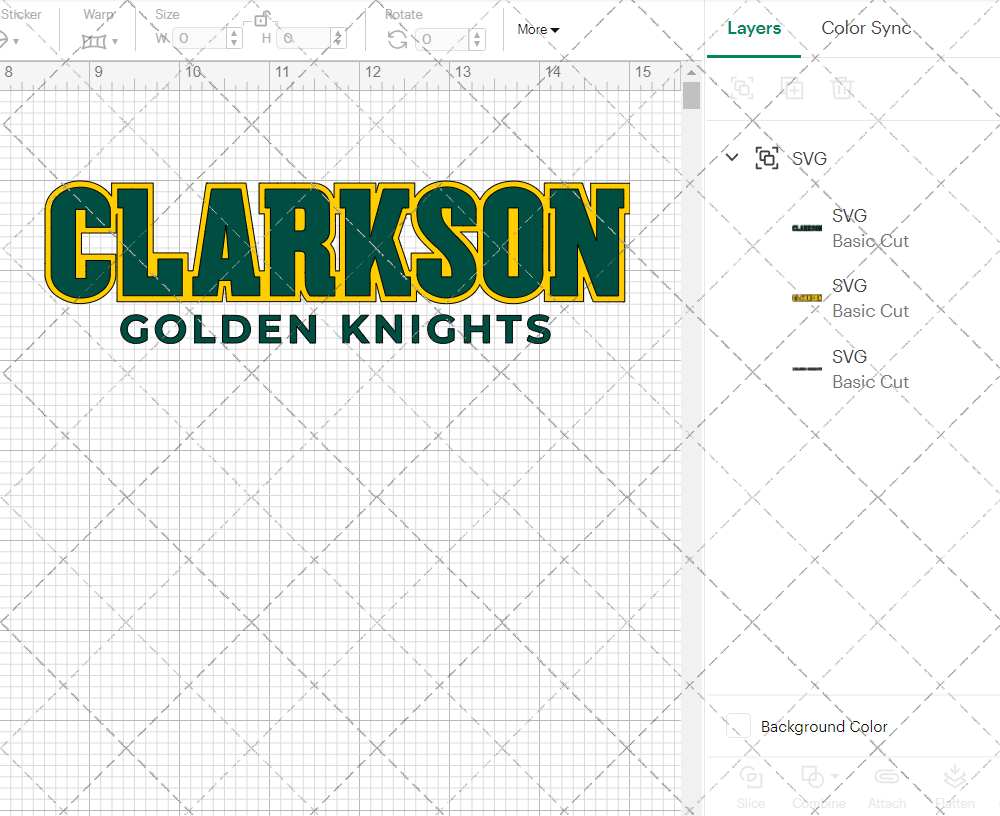
Task: Select the first SVG Basic Cut layer
Action: (x=870, y=227)
